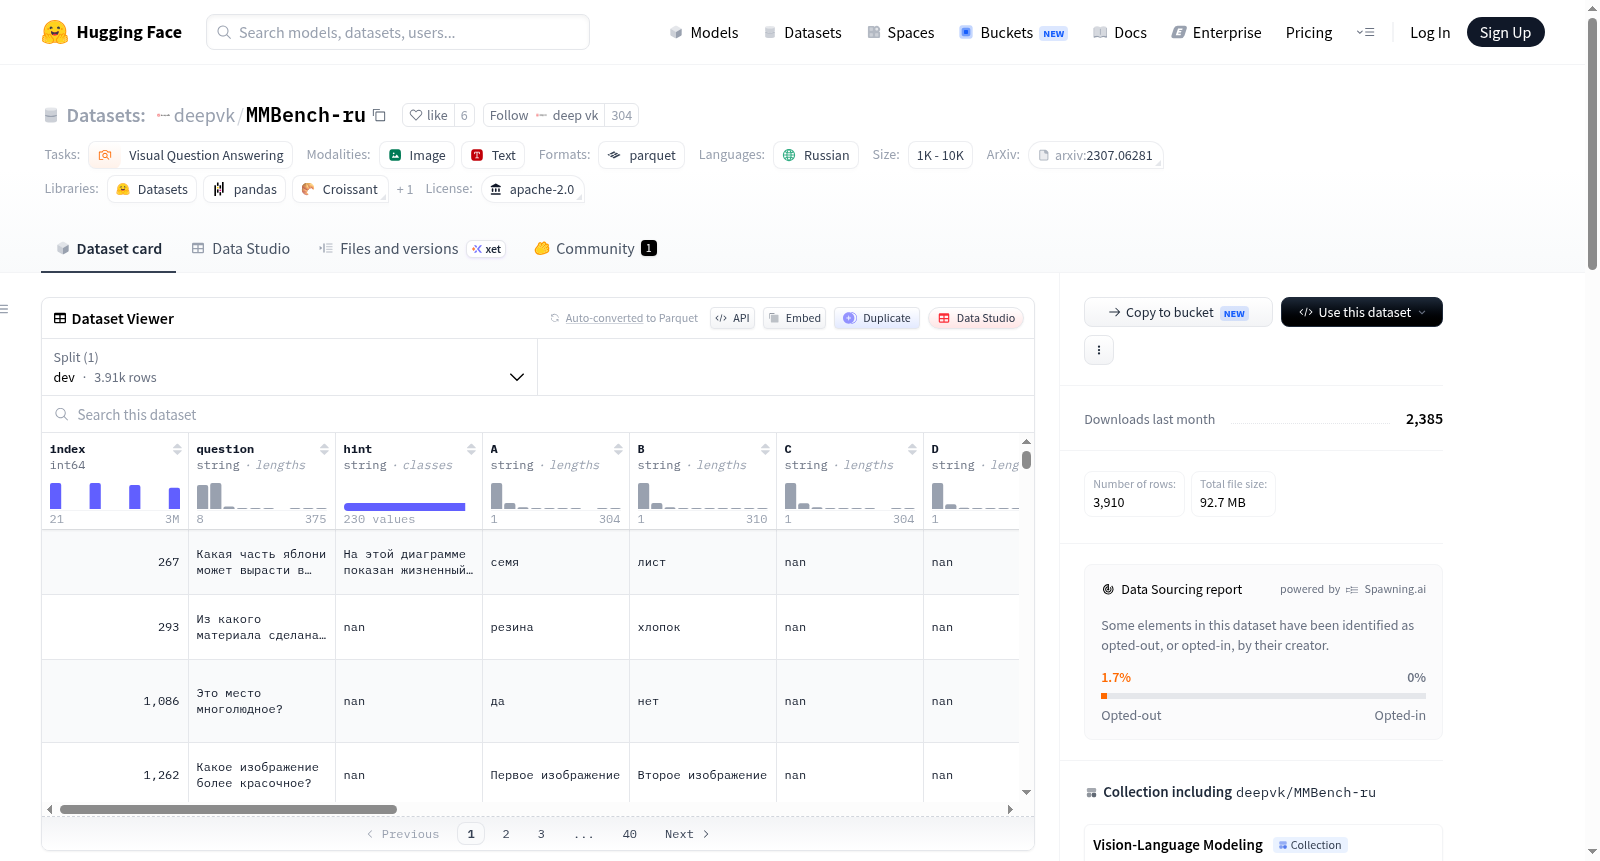This screenshot has width=1600, height=861.
Task: Open Docs in the top navigation
Action: point(1120,32)
